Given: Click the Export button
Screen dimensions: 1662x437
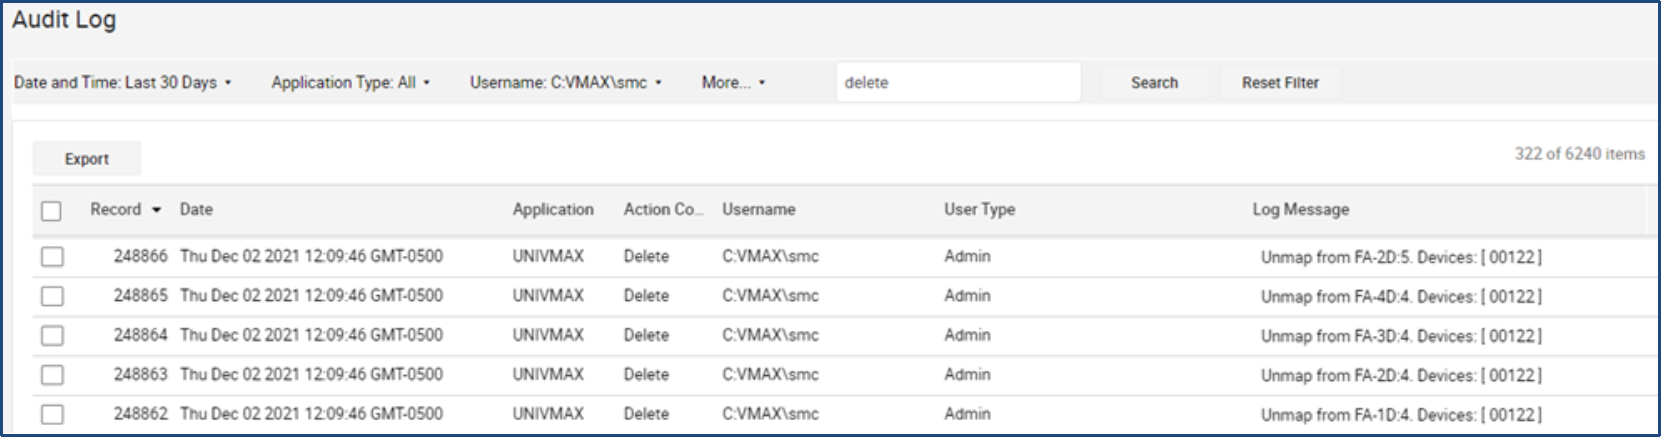Looking at the screenshot, I should click(x=87, y=159).
